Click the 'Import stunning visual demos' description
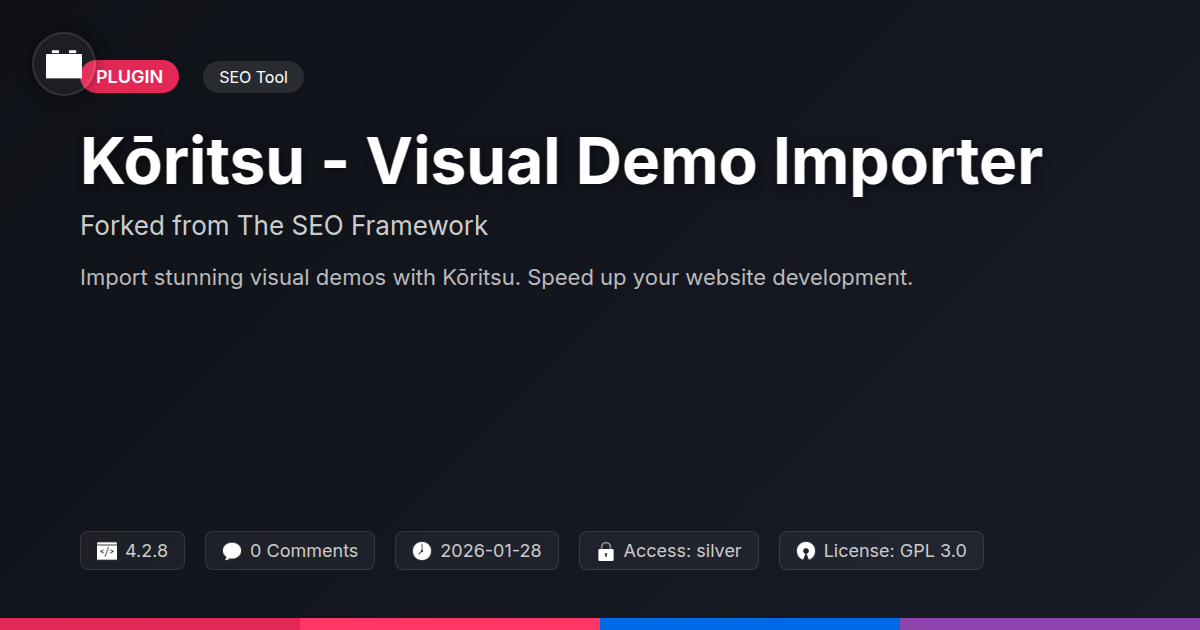 tap(496, 277)
